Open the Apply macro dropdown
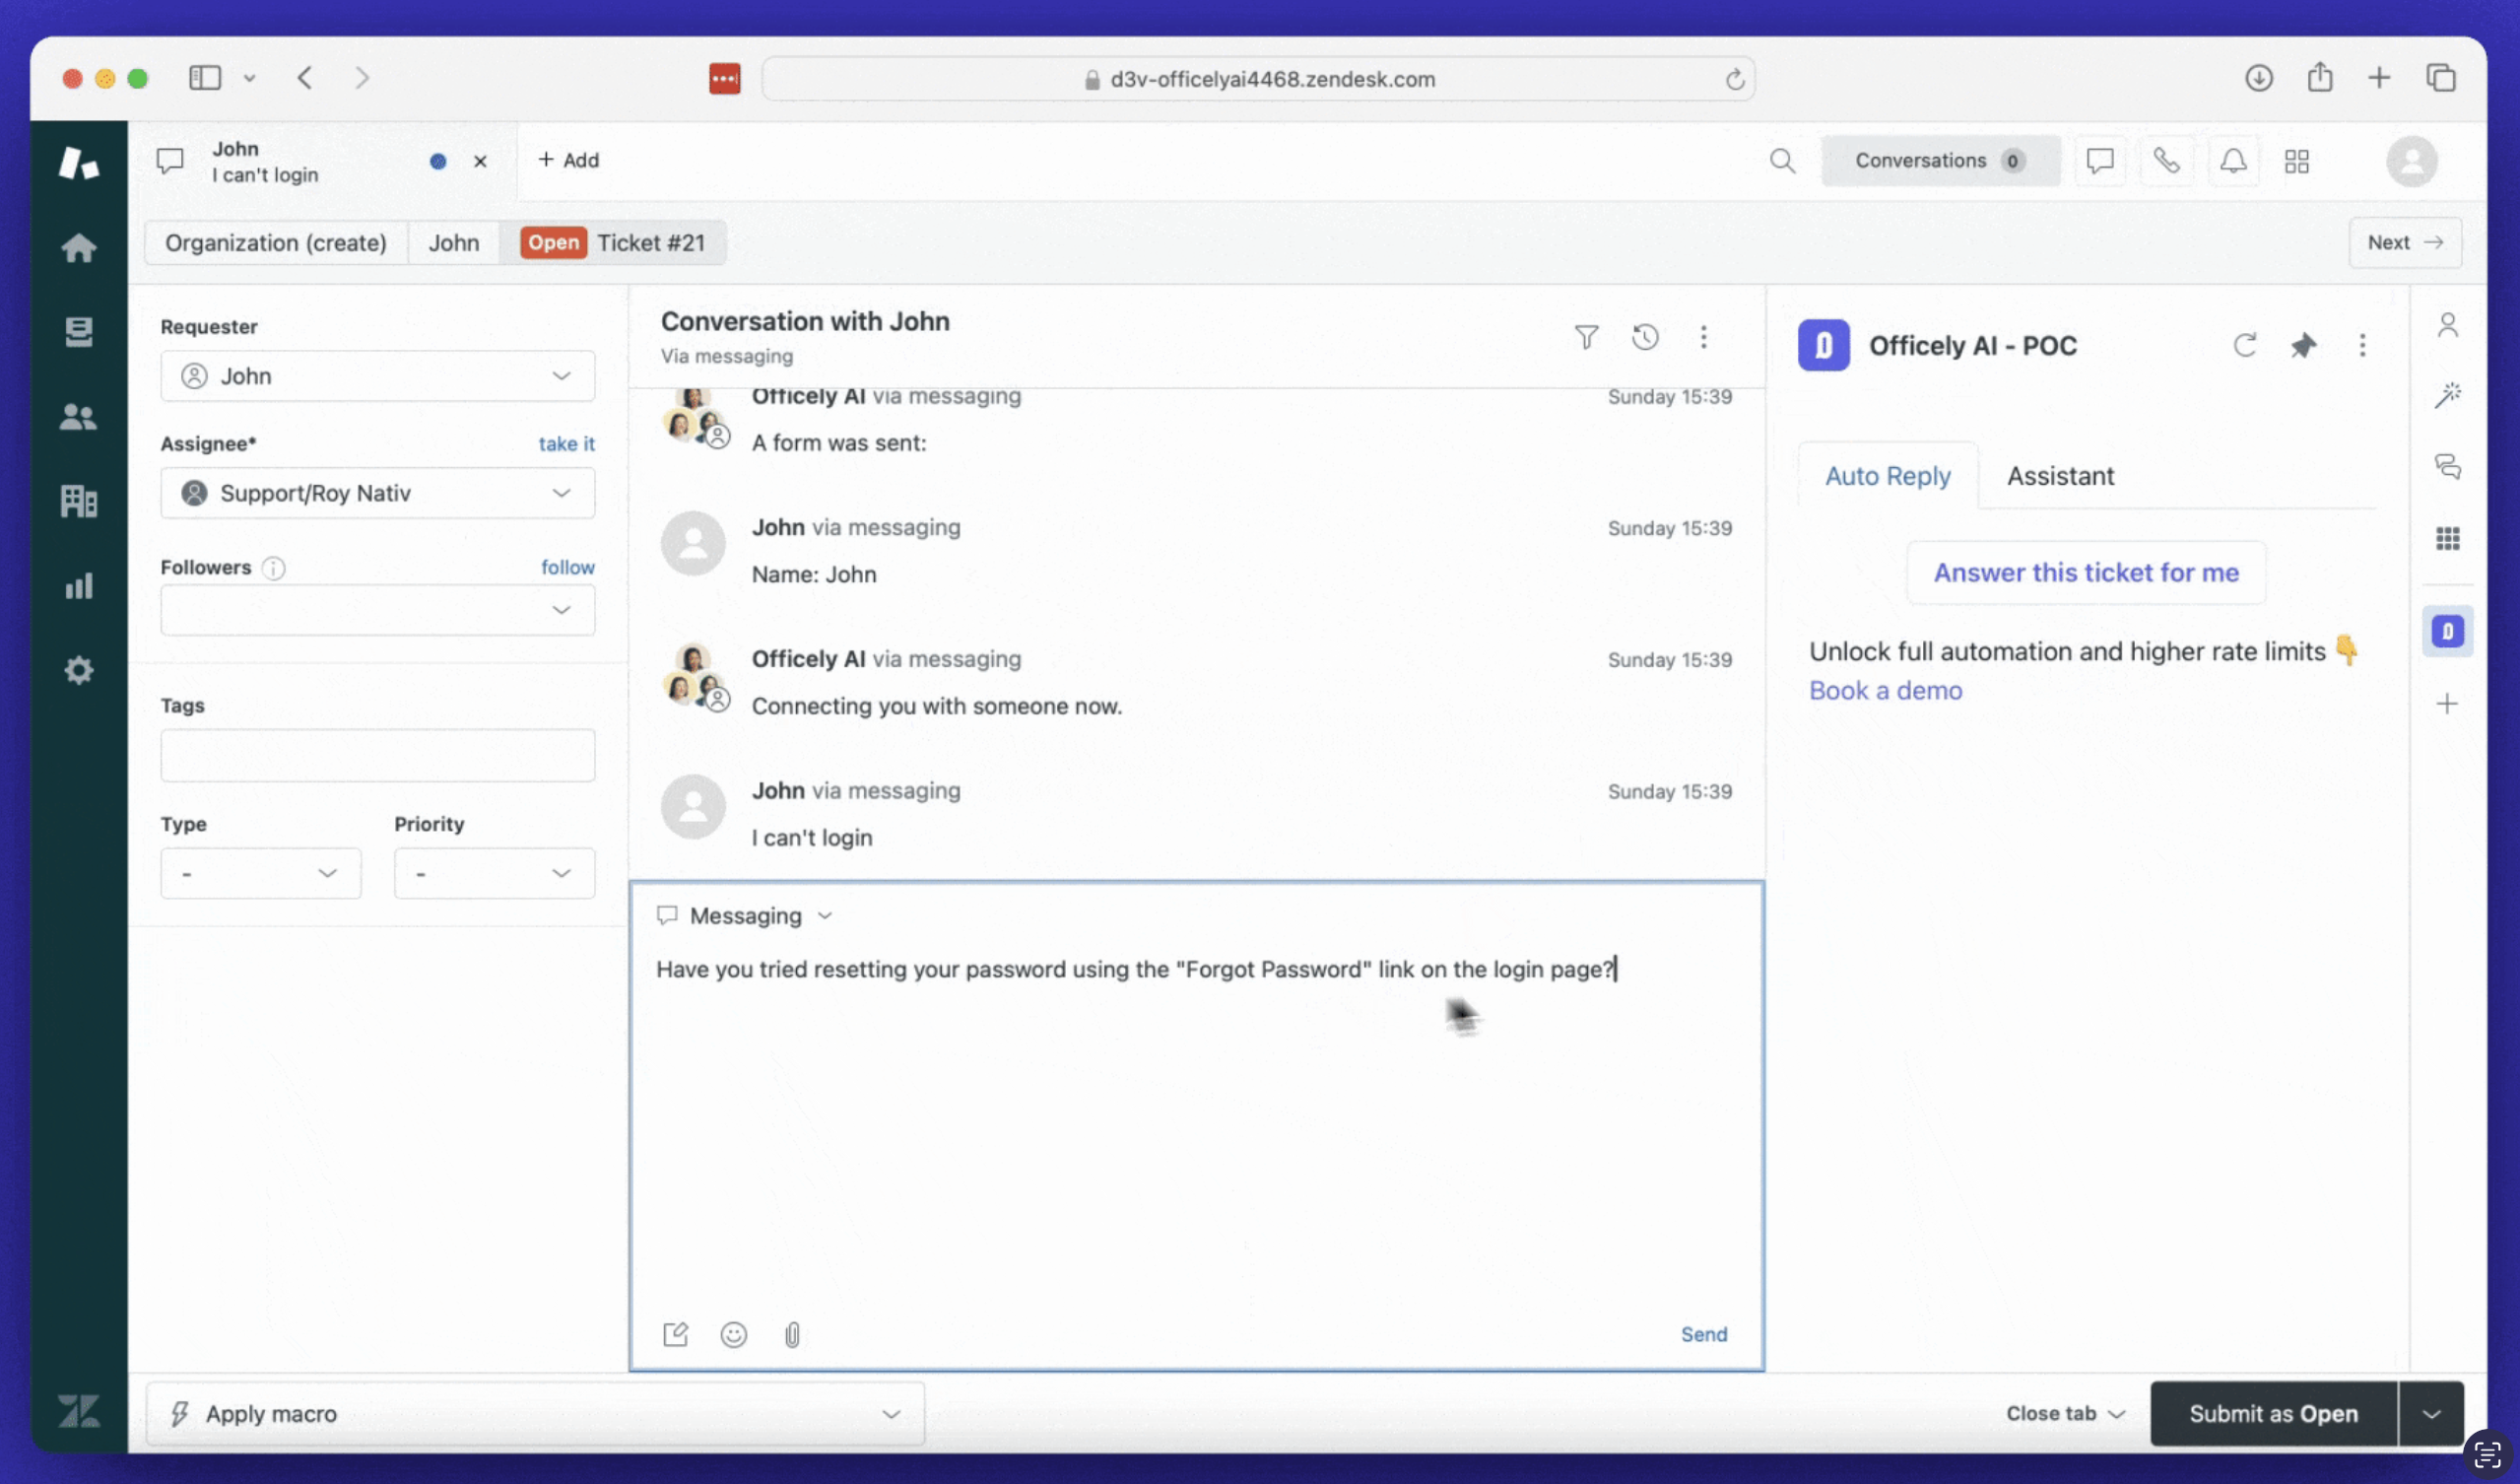Viewport: 2520px width, 1484px height. 535,1413
